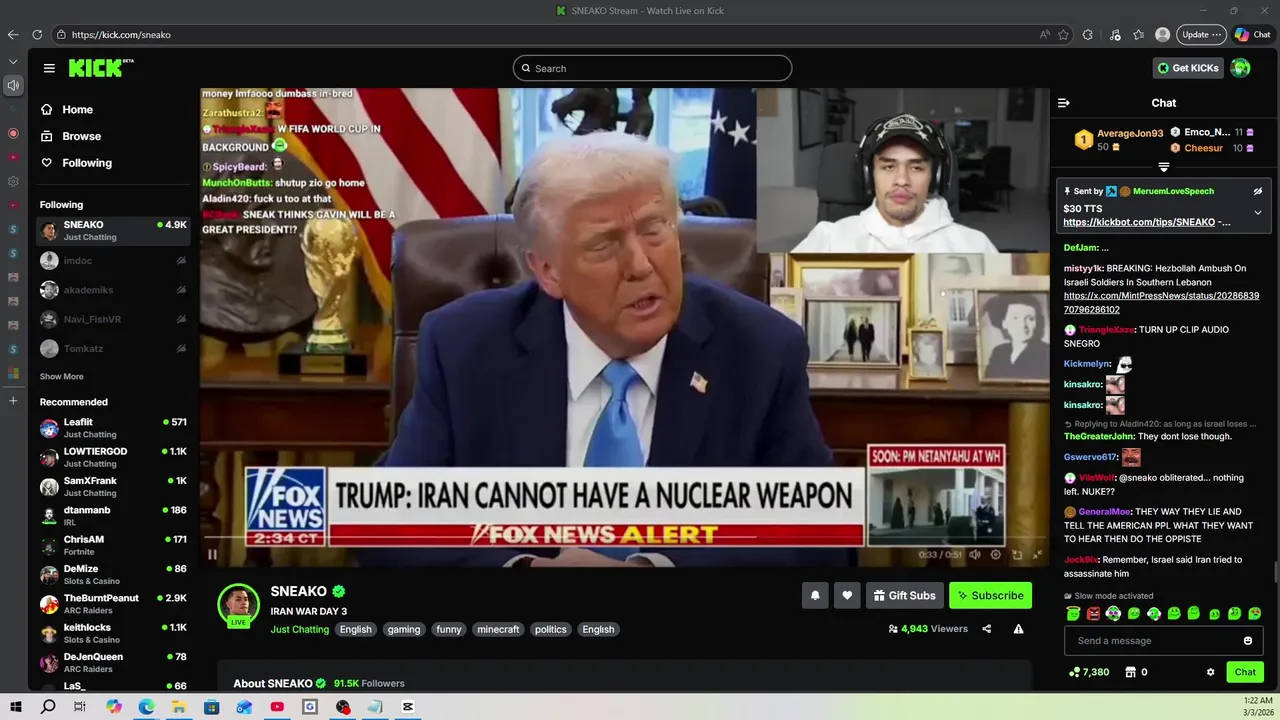Image resolution: width=1280 pixels, height=720 pixels.
Task: Open LOWTIERGOD recommended channel
Action: point(113,457)
